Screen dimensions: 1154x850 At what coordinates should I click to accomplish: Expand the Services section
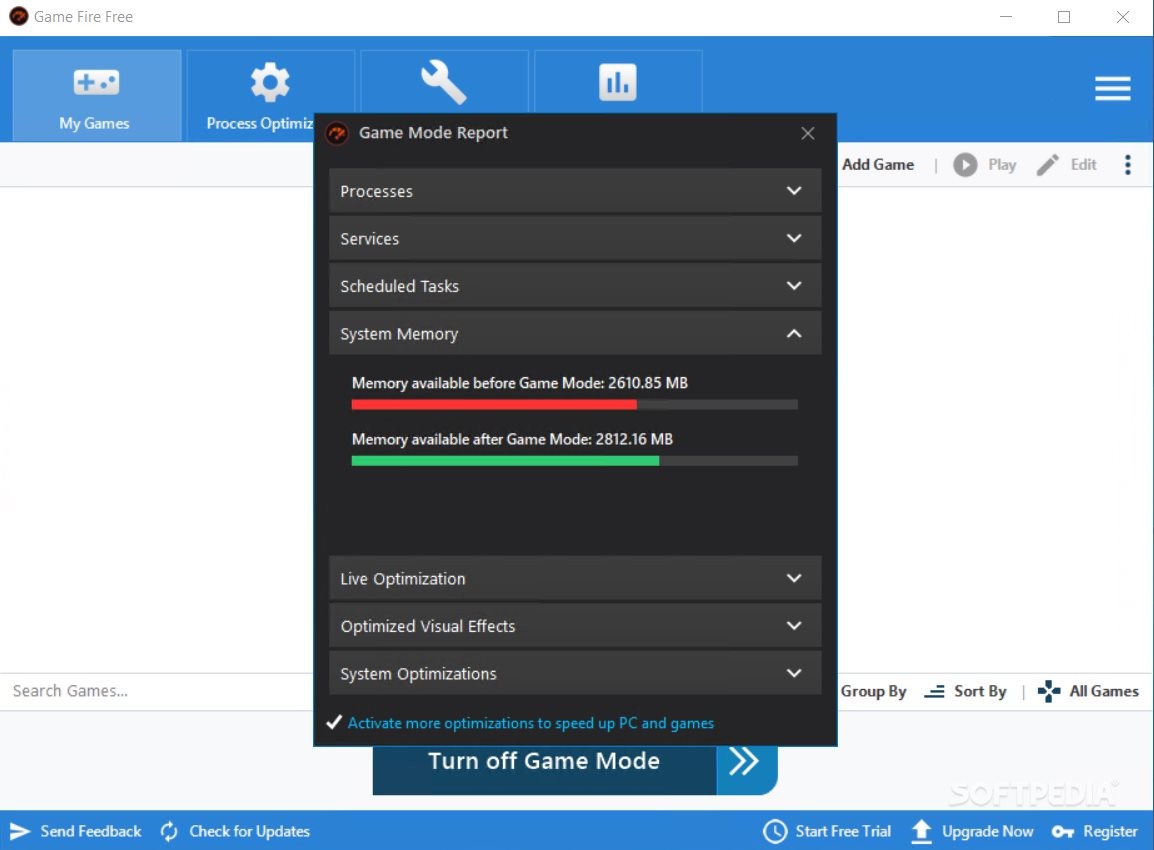click(x=575, y=238)
